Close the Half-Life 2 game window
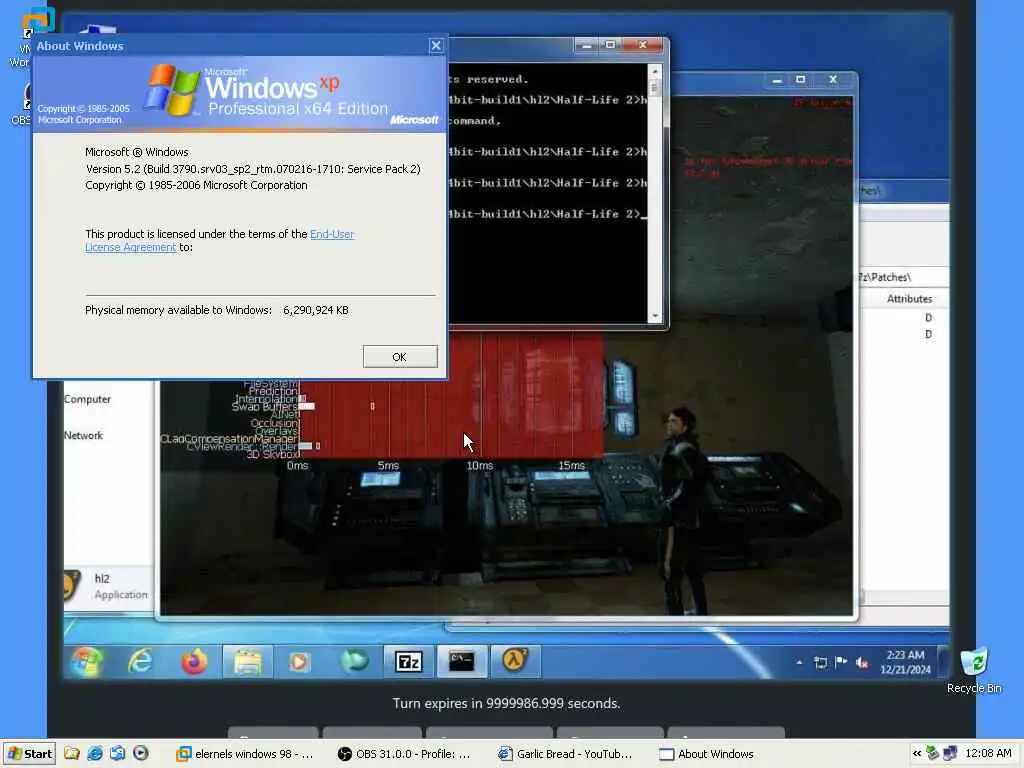The height and width of the screenshot is (768, 1024). click(833, 80)
